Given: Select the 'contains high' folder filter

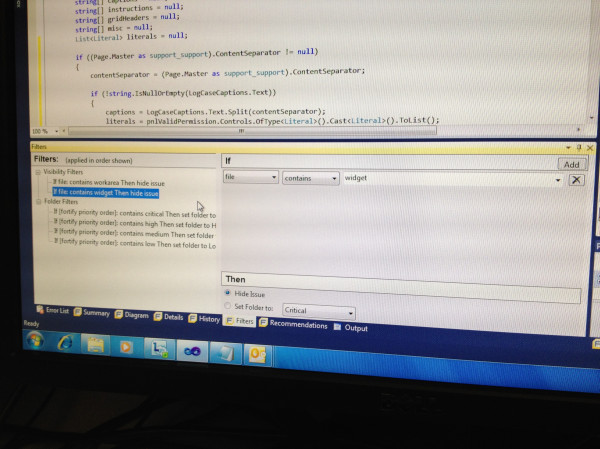Looking at the screenshot, I should (x=135, y=224).
